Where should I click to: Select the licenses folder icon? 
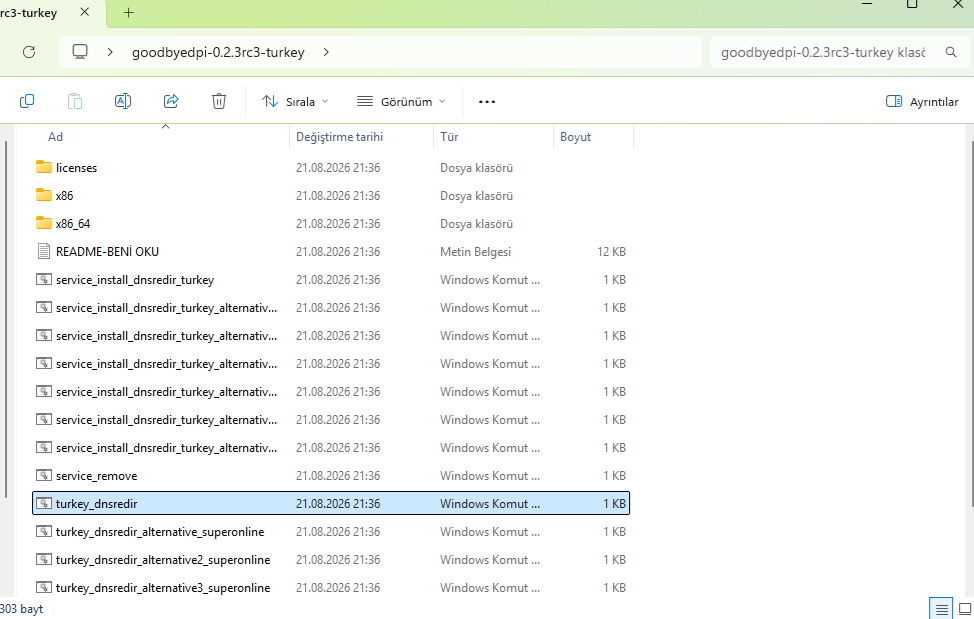43,167
